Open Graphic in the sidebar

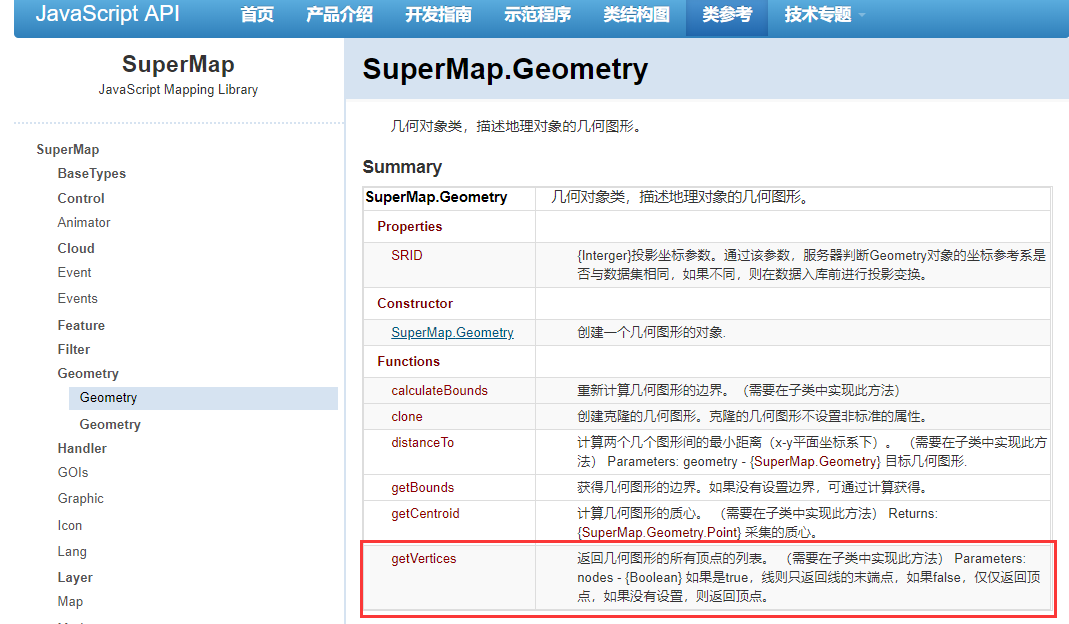tap(80, 499)
